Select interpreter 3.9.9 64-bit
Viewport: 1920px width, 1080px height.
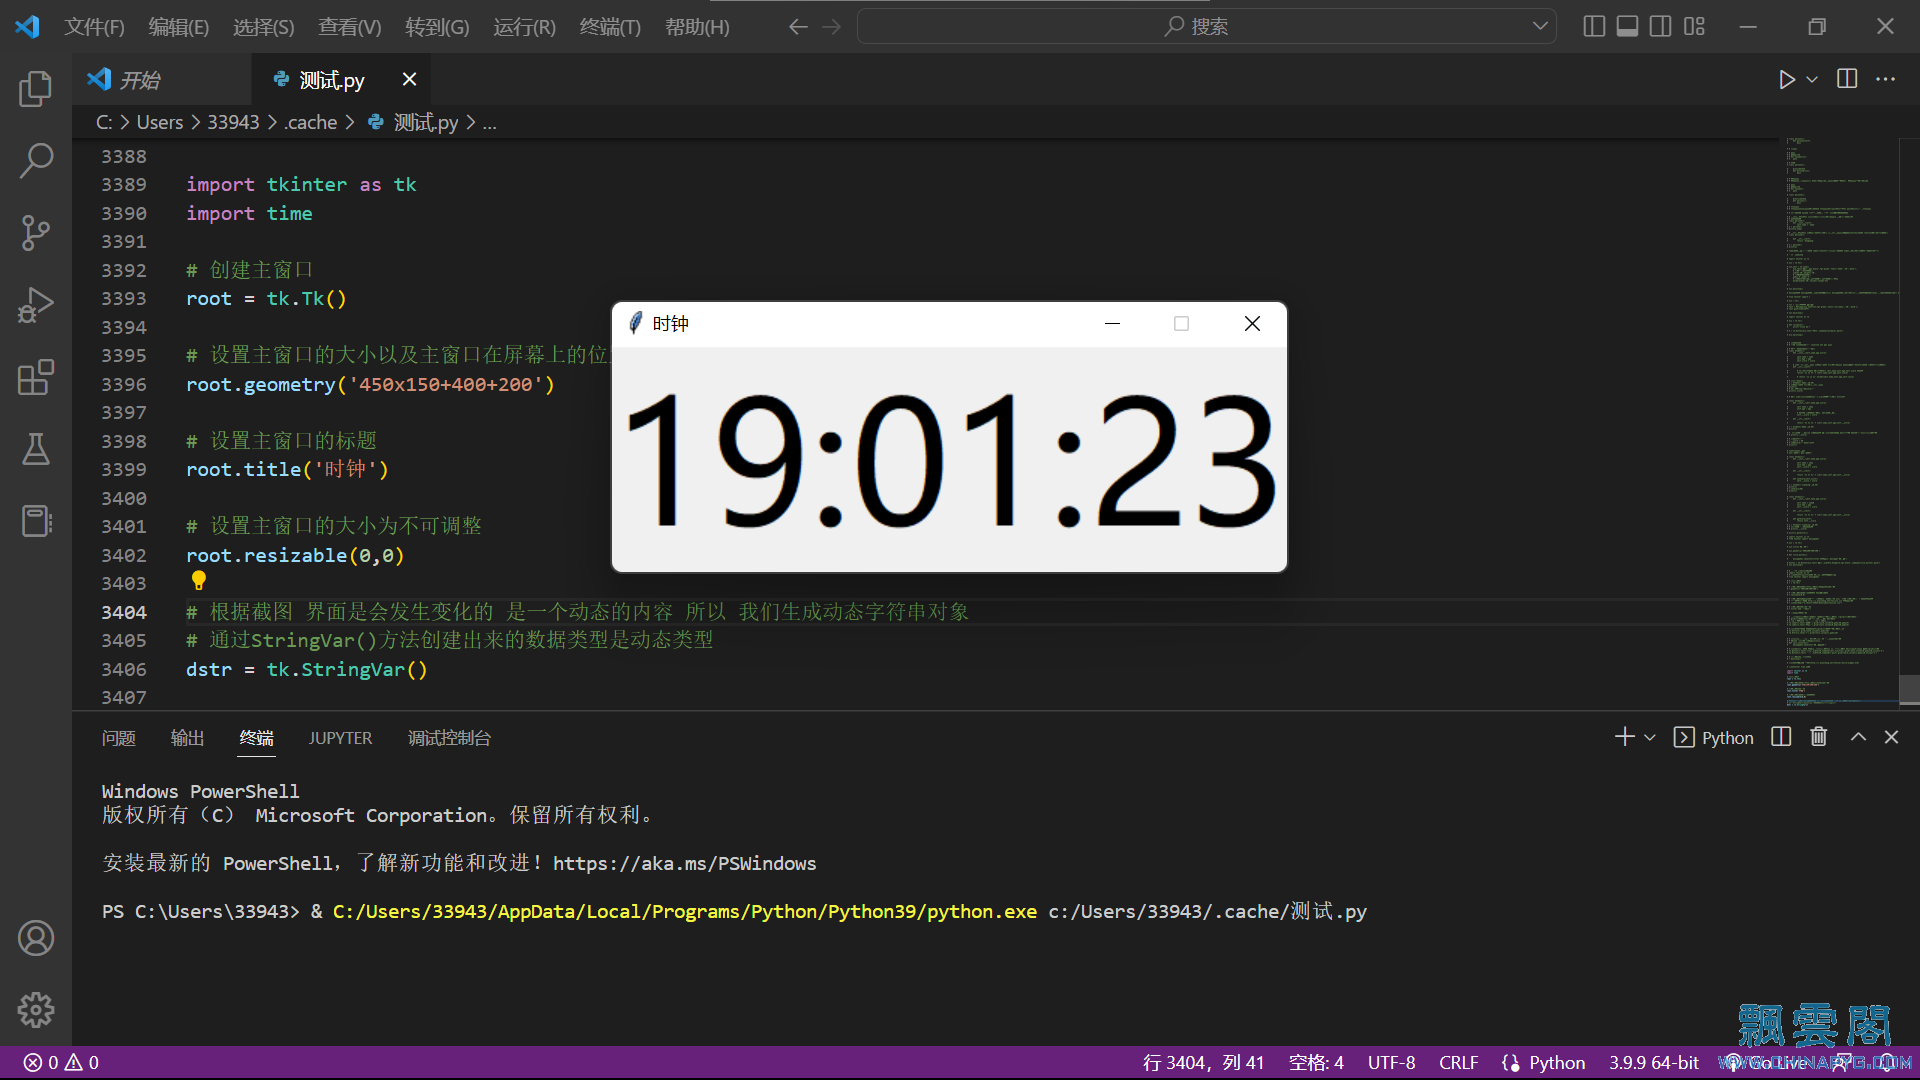click(1653, 1062)
